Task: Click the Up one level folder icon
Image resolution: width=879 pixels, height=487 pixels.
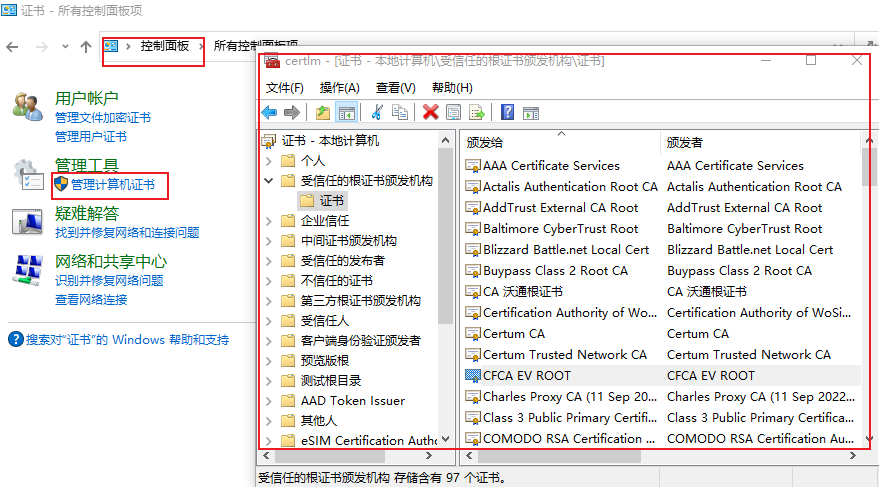Action: tap(322, 113)
